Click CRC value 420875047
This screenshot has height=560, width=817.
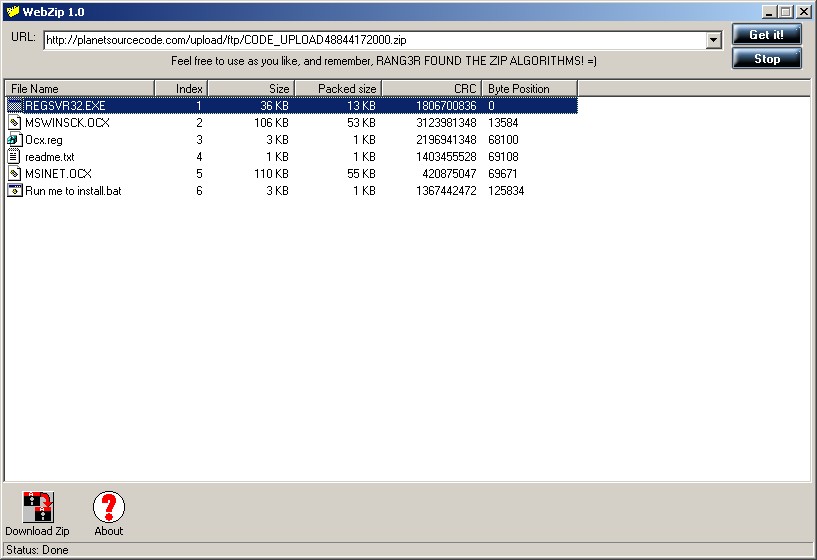coord(449,174)
